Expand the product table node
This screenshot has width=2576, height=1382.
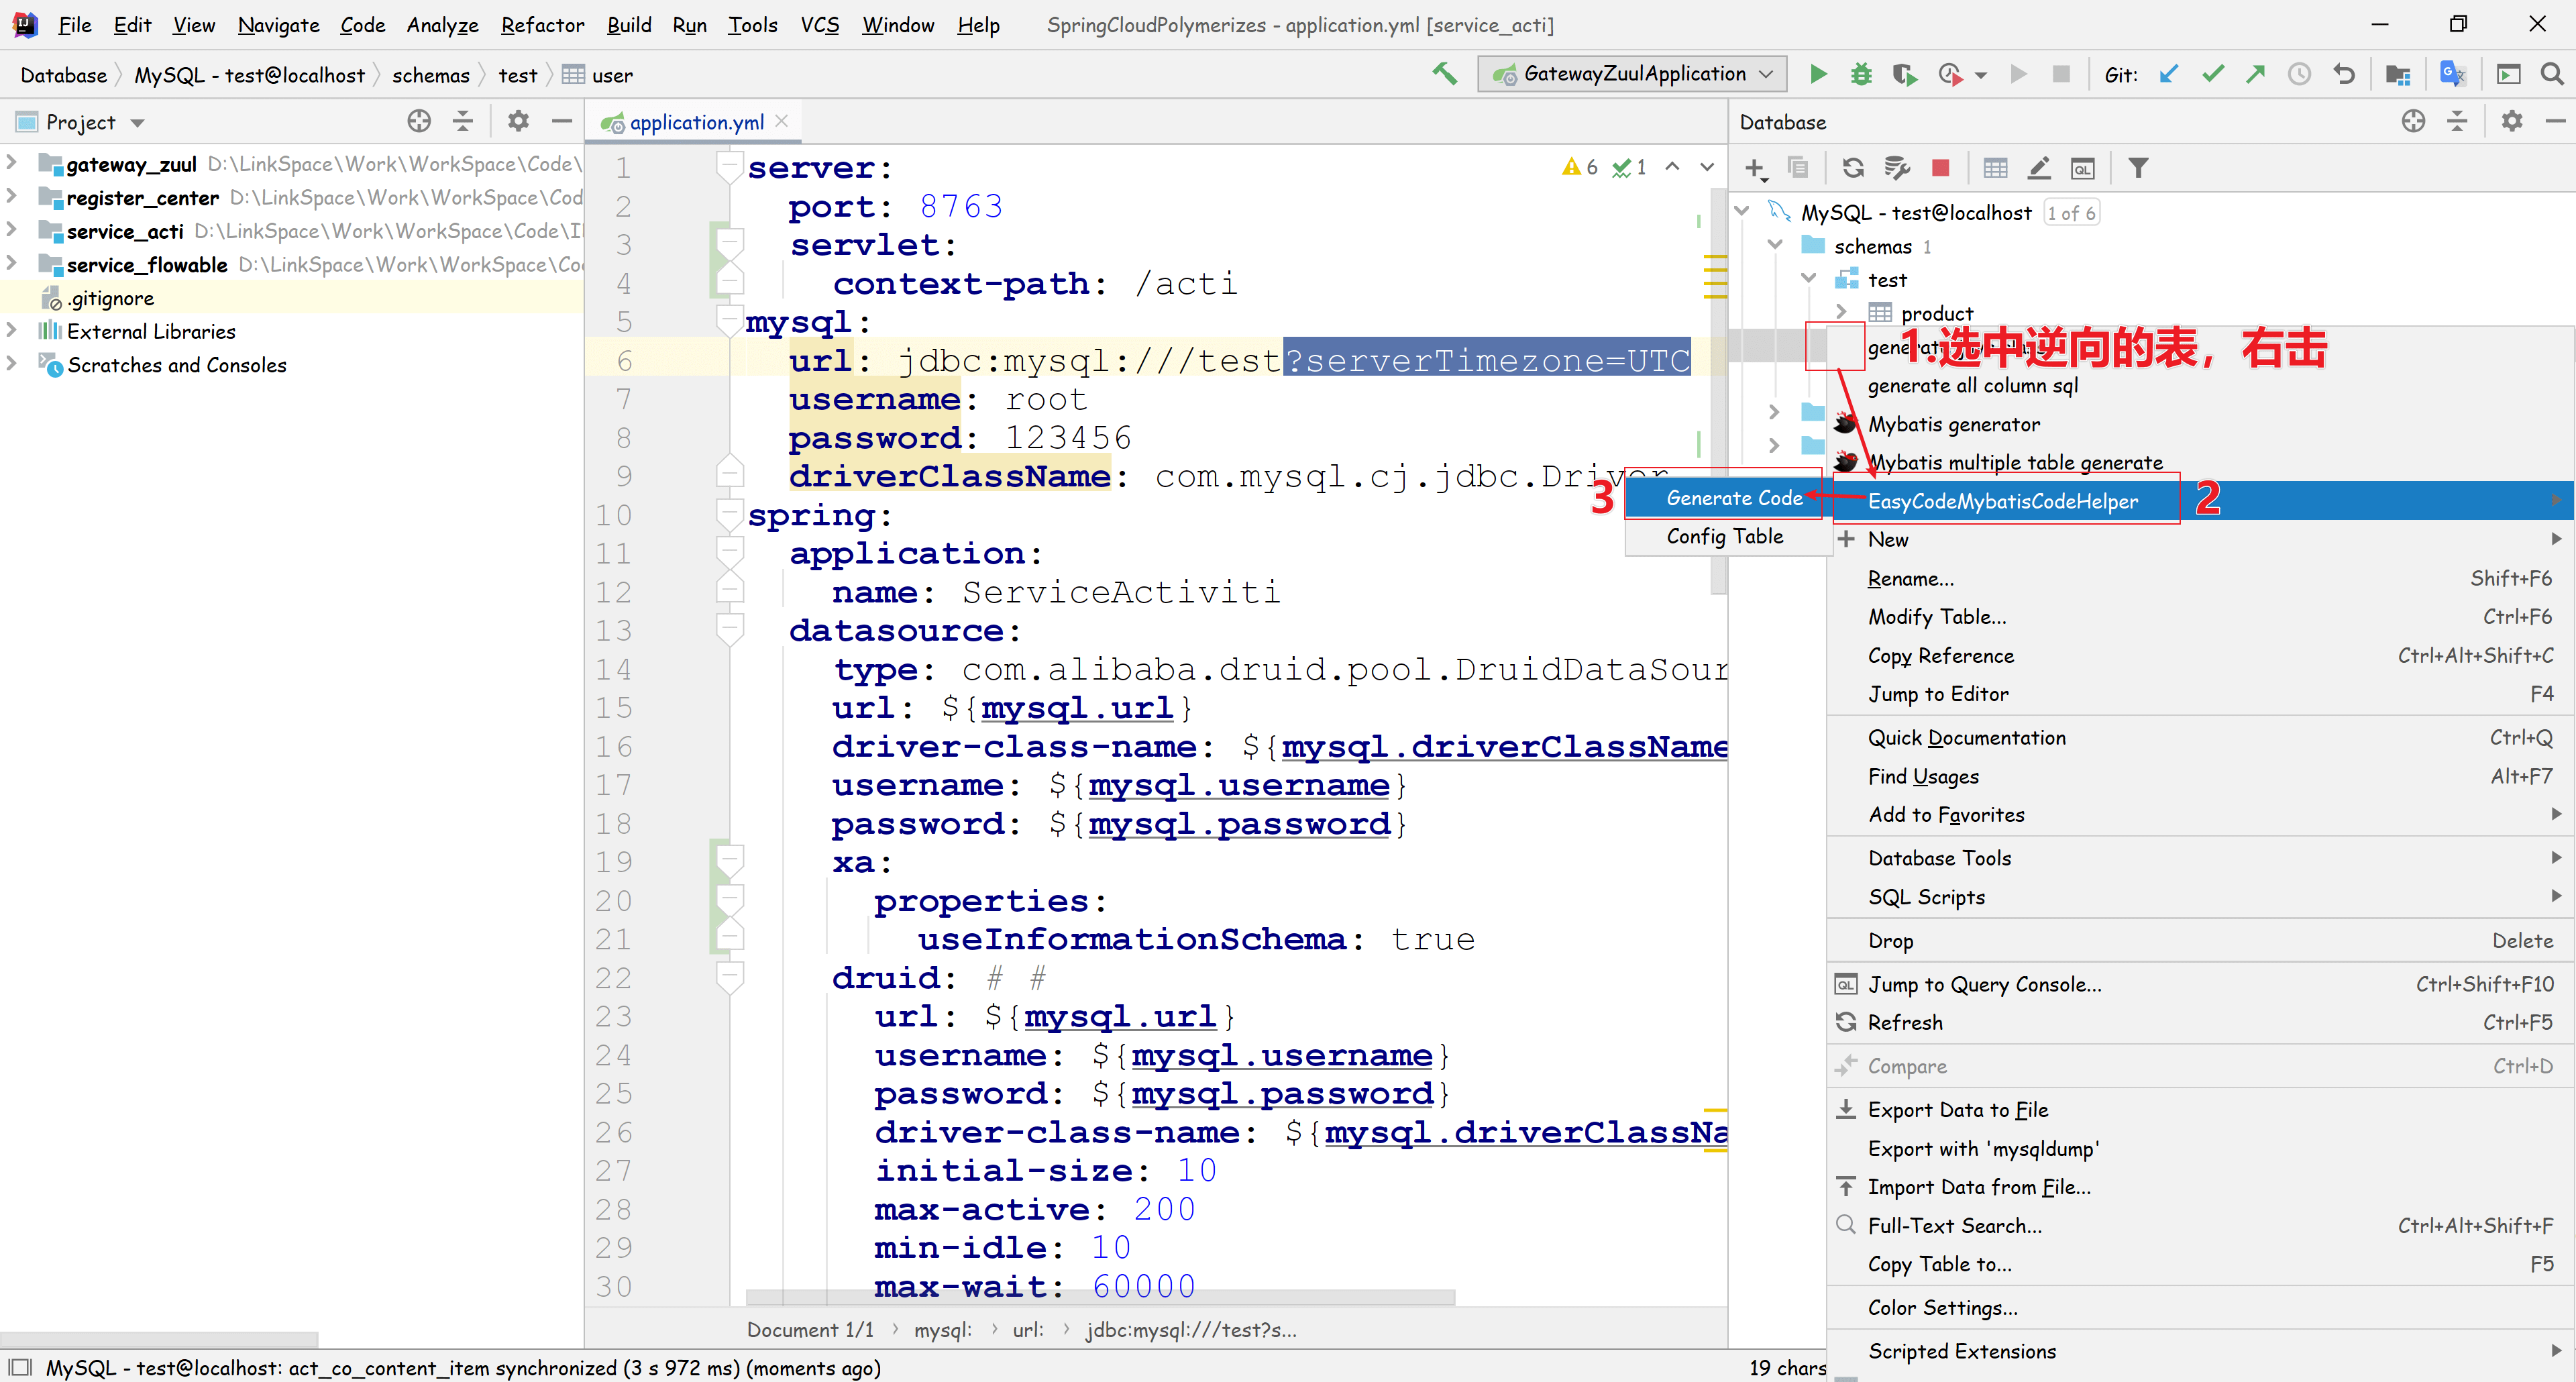1841,313
